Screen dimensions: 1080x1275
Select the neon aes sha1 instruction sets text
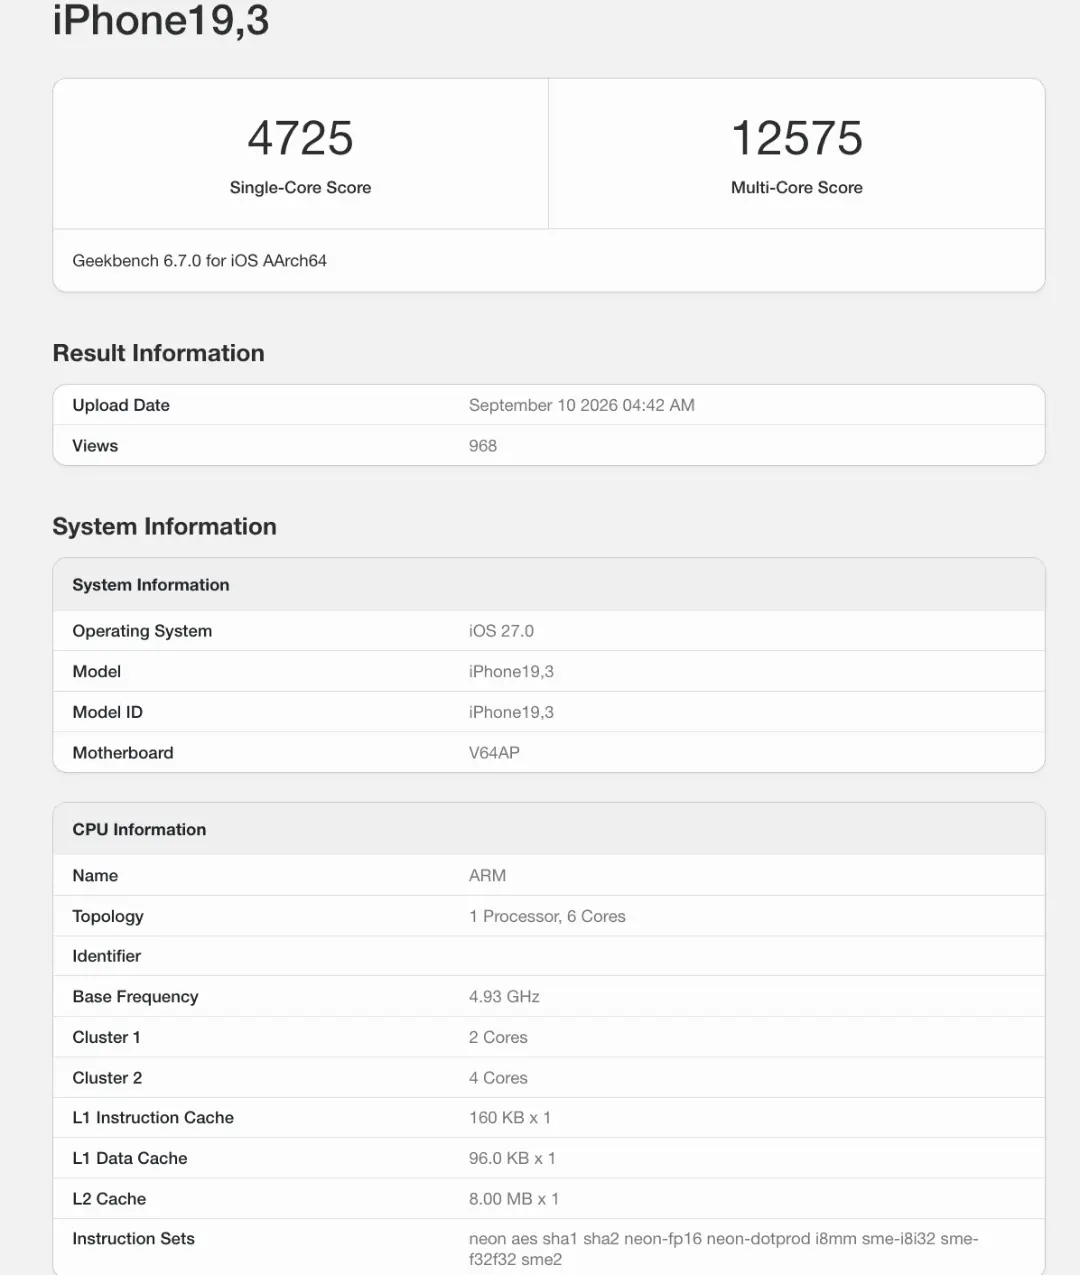click(723, 1249)
